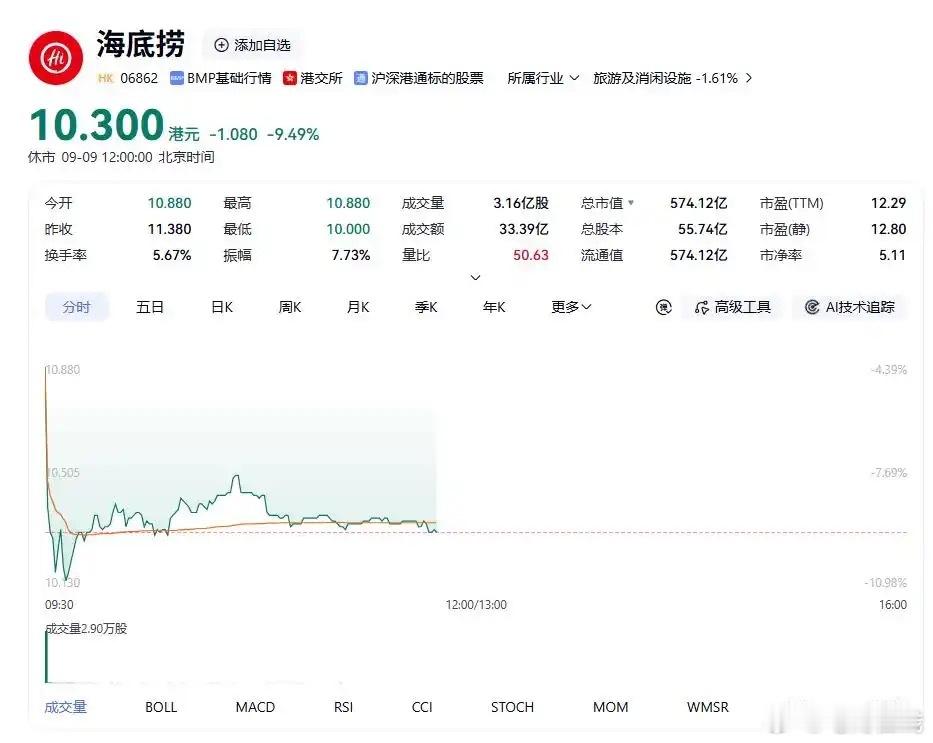Click the 市盈(TTM) value 12.29

888,203
